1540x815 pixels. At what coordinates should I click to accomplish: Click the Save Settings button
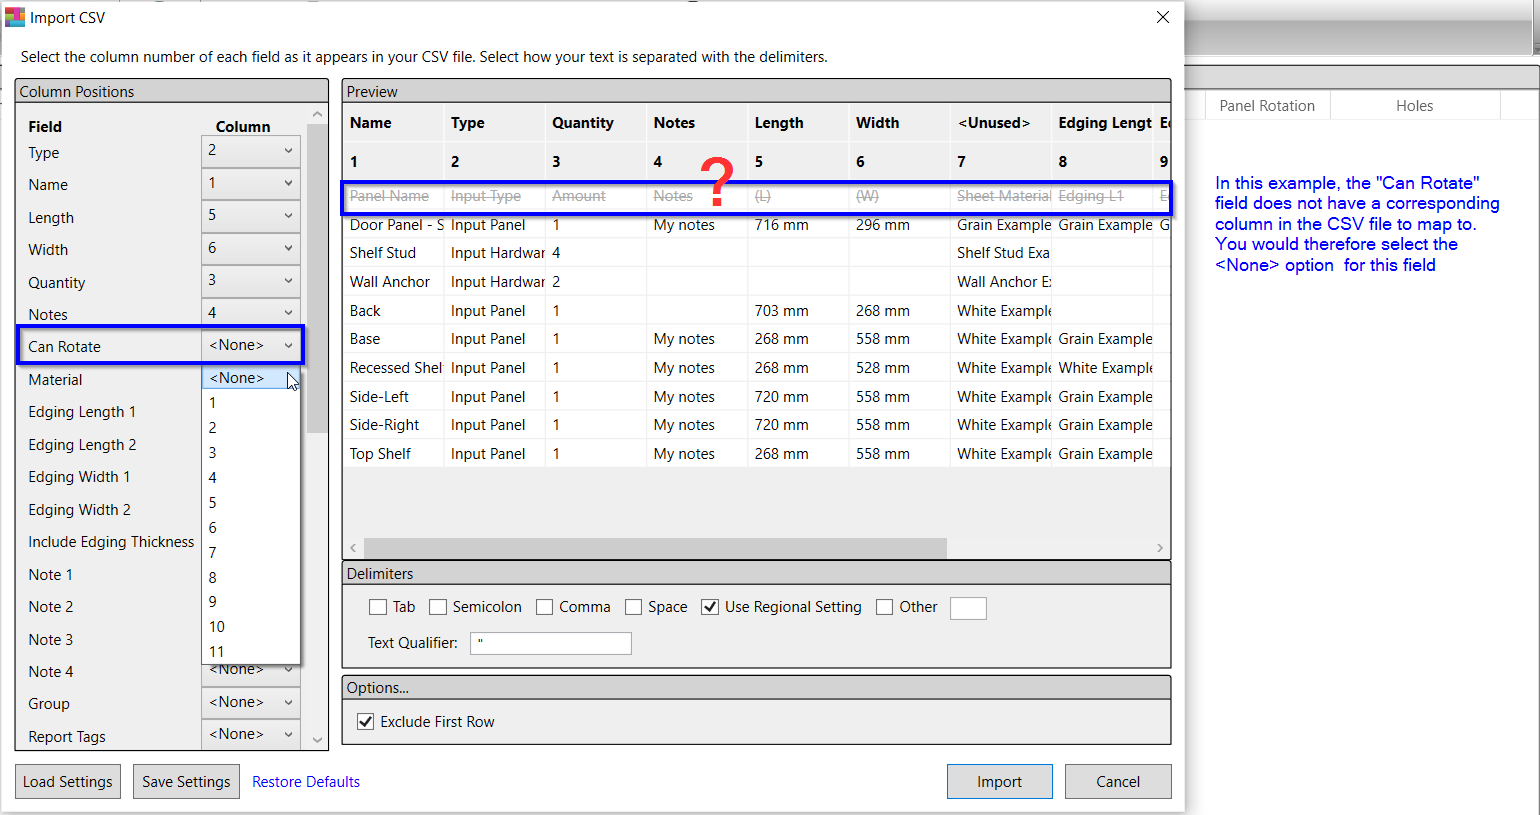coord(186,782)
